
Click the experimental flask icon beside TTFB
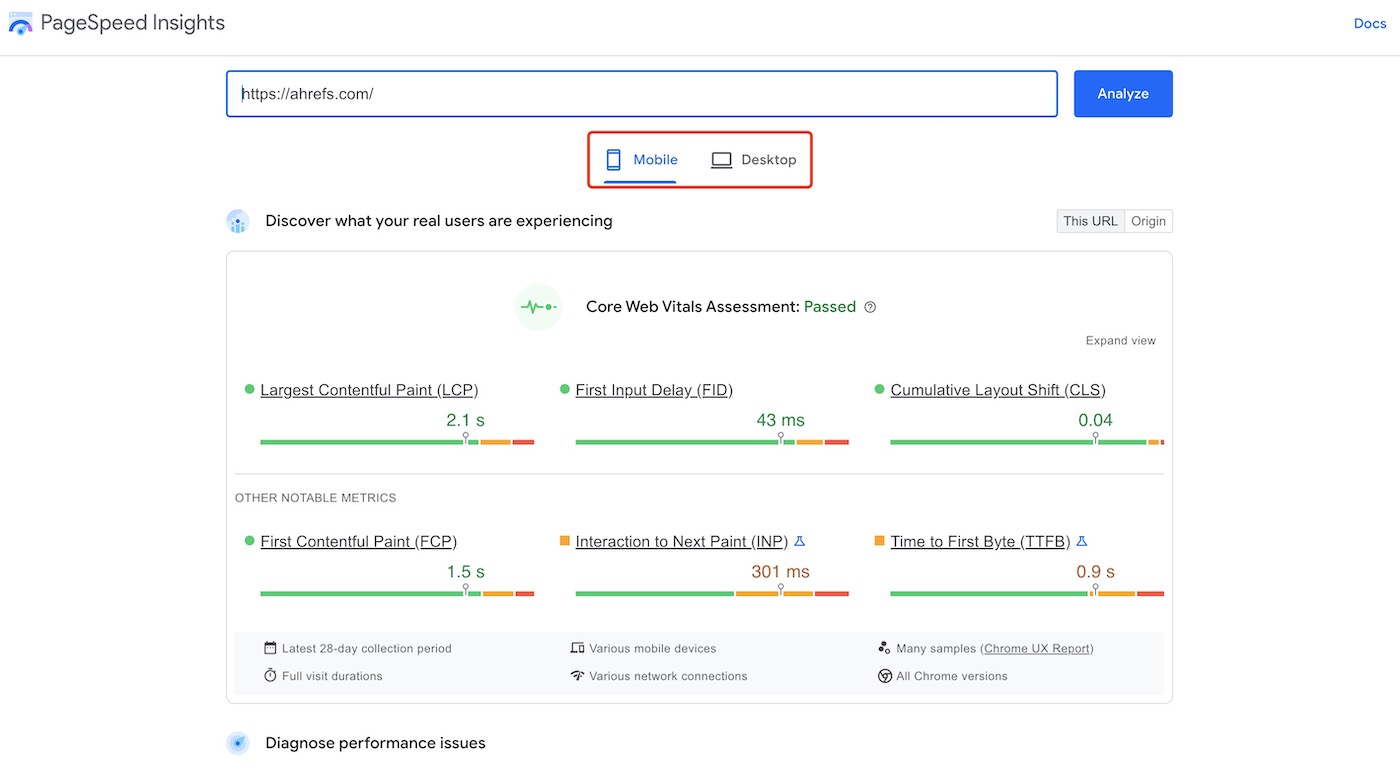1082,541
